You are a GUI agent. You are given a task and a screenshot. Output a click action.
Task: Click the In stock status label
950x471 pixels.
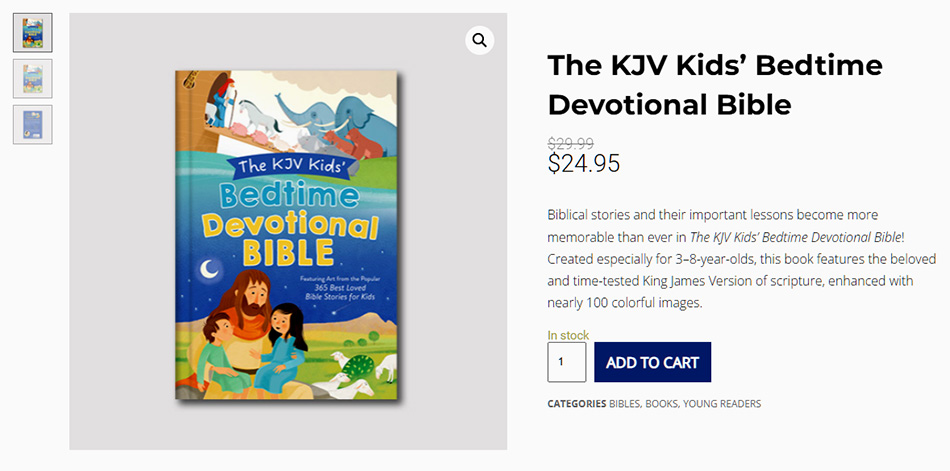pos(568,335)
